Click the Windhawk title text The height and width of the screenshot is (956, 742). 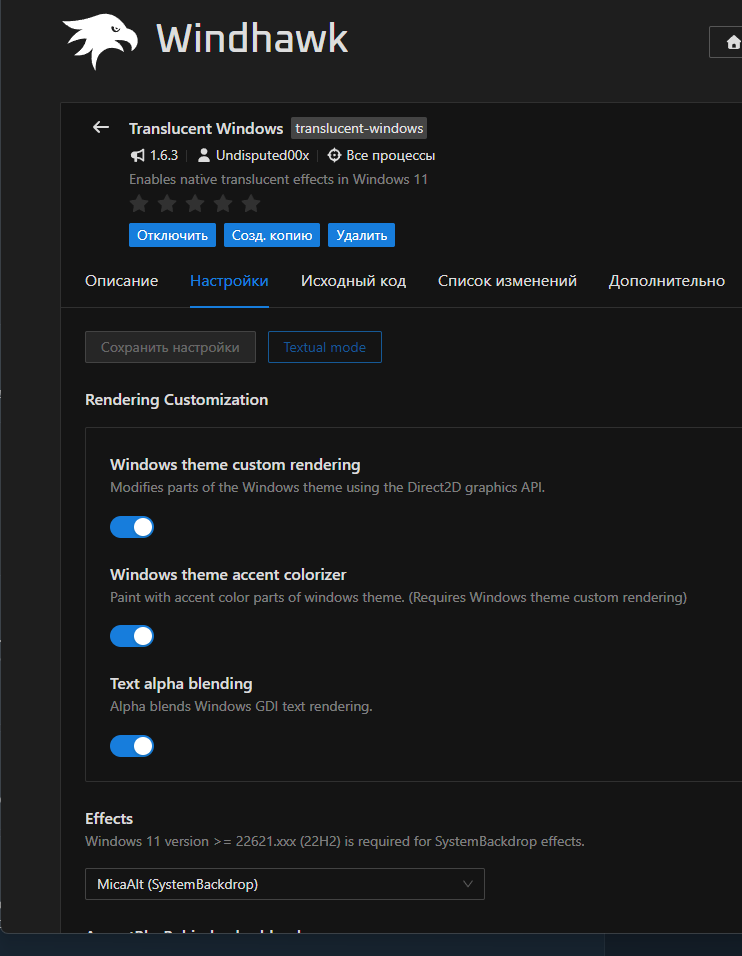(x=252, y=38)
